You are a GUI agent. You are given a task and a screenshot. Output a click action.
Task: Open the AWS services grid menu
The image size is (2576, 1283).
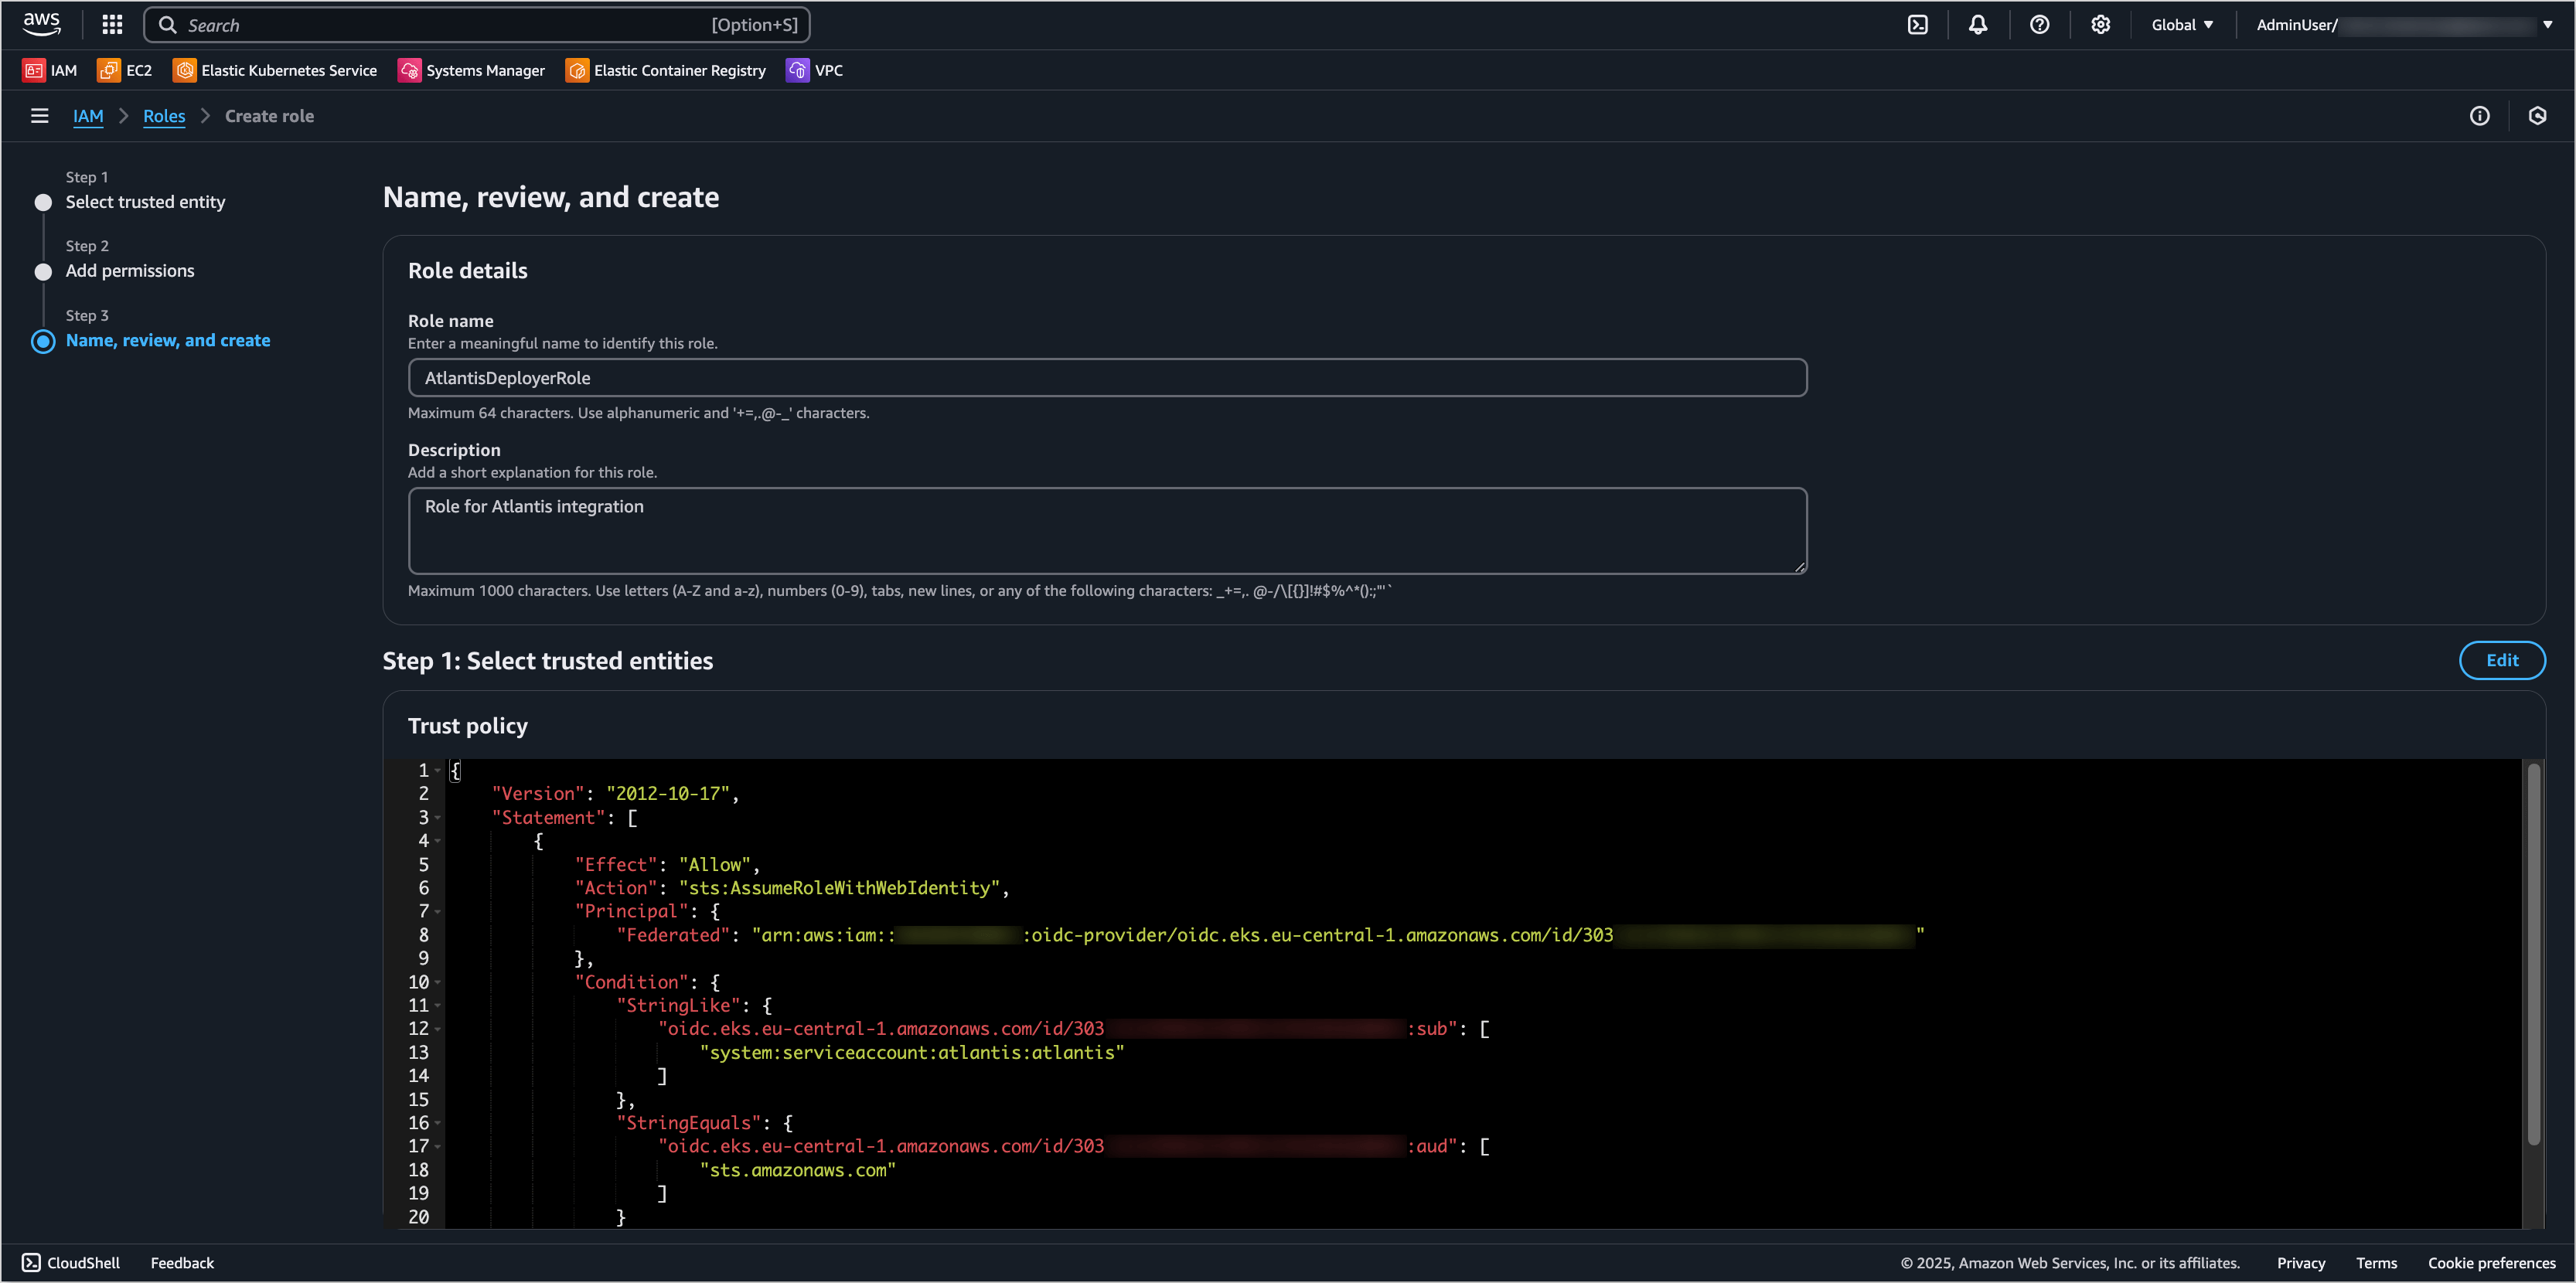[112, 25]
